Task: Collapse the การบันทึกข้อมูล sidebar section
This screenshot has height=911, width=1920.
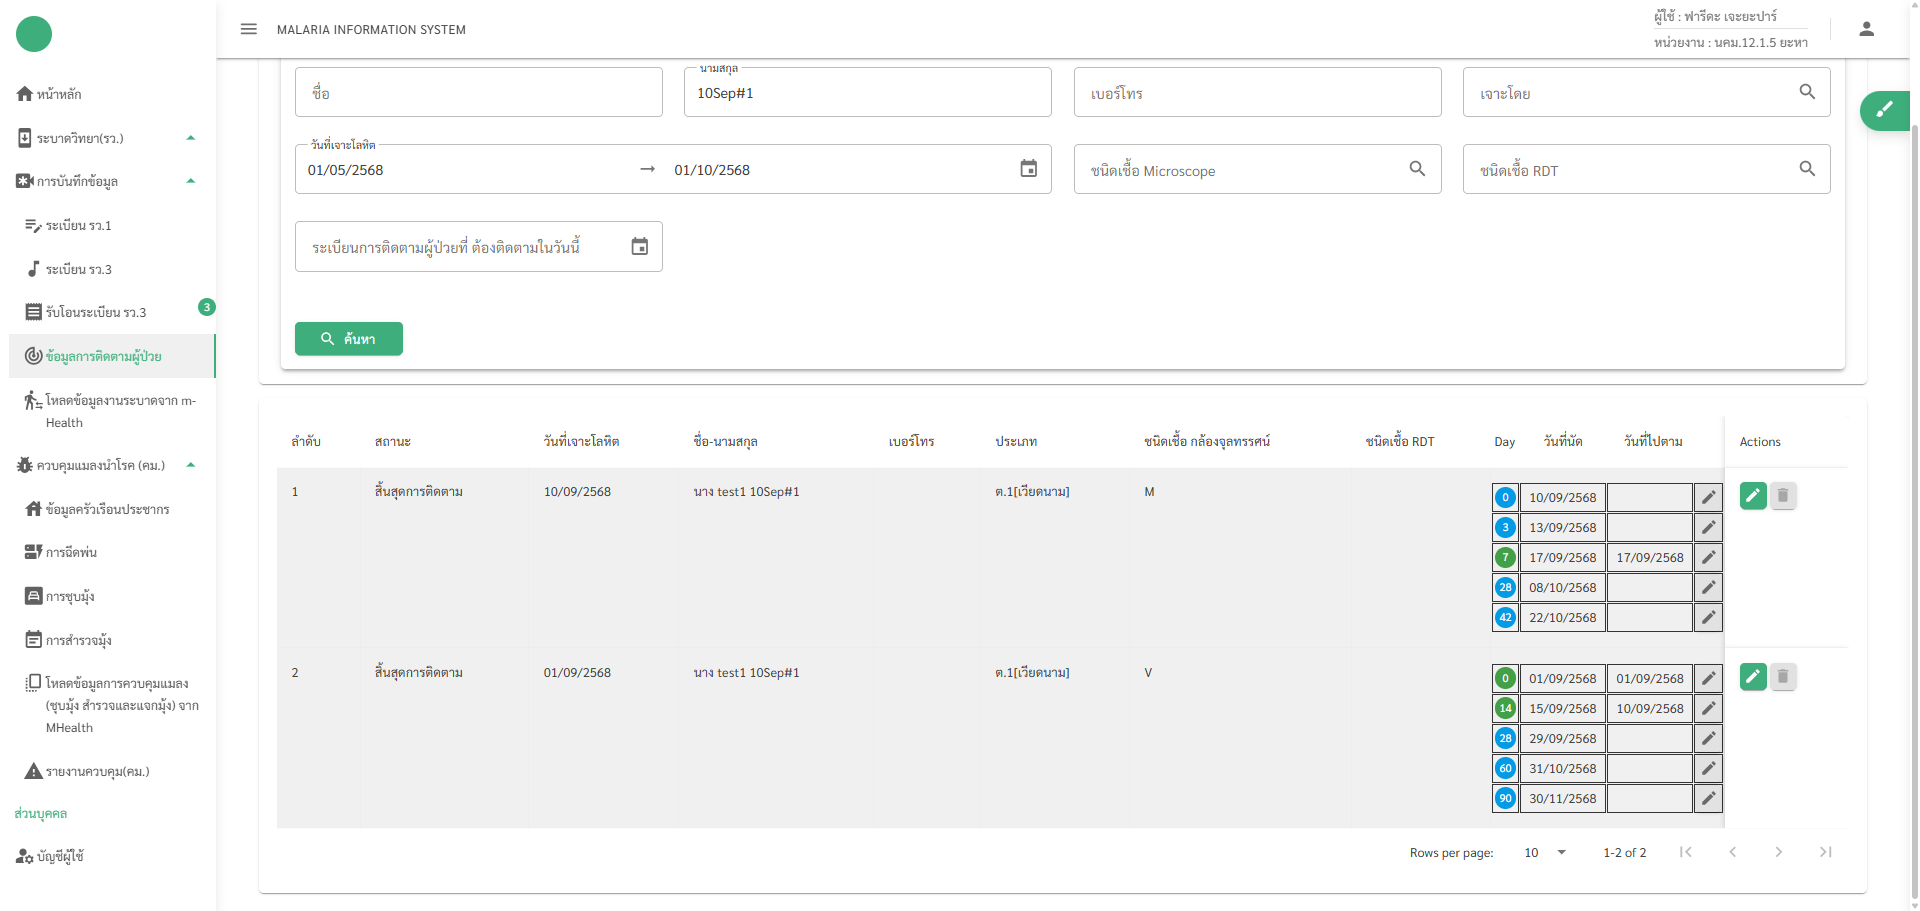Action: click(x=190, y=181)
